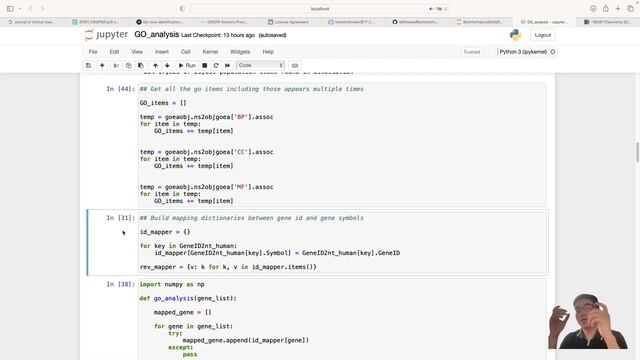Click def go_analysis(gene_list) line
Viewport: 640px width, 360px height.
[188, 298]
